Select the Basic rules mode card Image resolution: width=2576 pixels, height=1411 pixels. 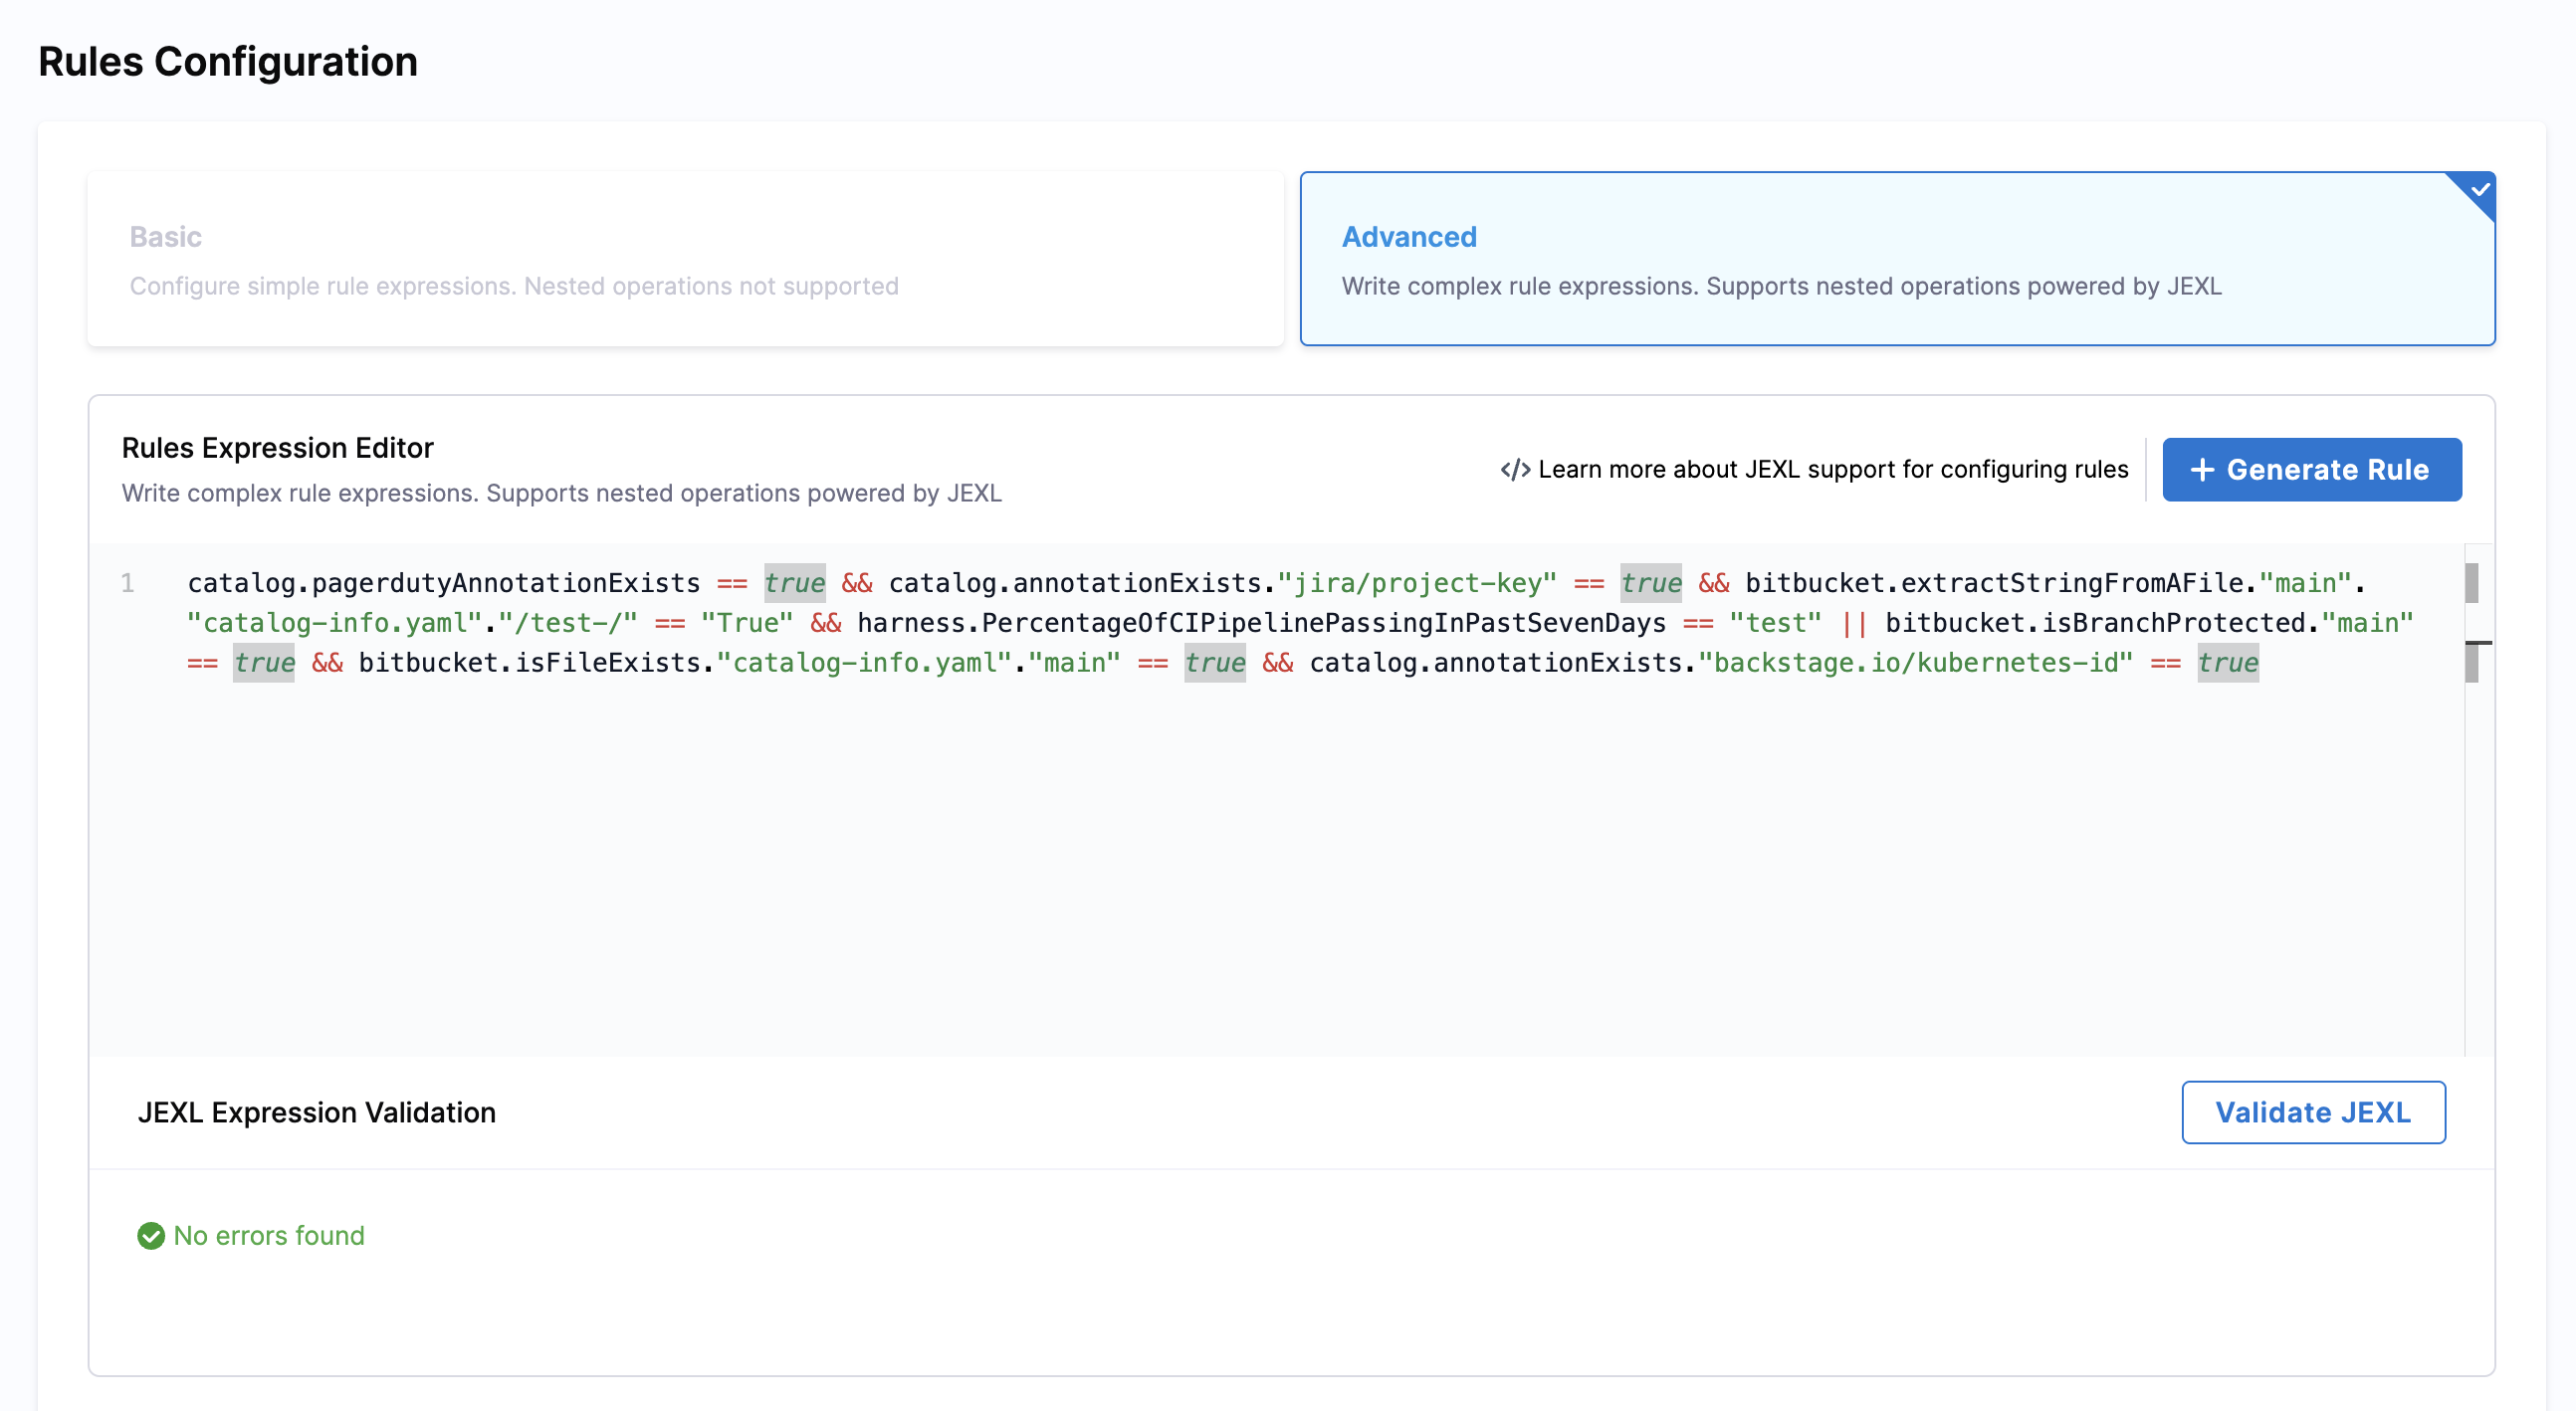685,259
